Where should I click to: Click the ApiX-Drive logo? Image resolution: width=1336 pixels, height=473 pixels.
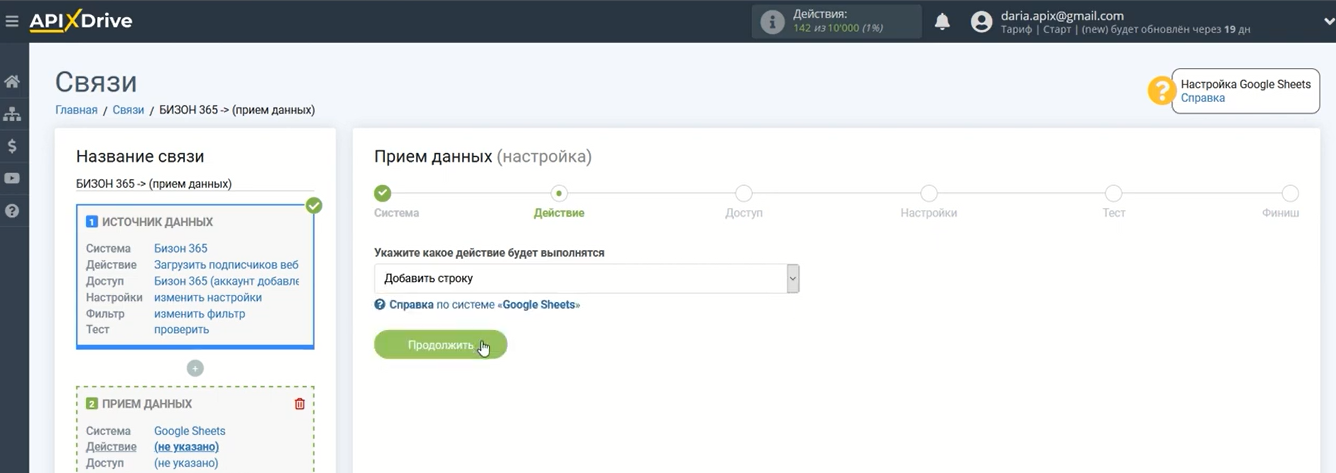pyautogui.click(x=81, y=21)
